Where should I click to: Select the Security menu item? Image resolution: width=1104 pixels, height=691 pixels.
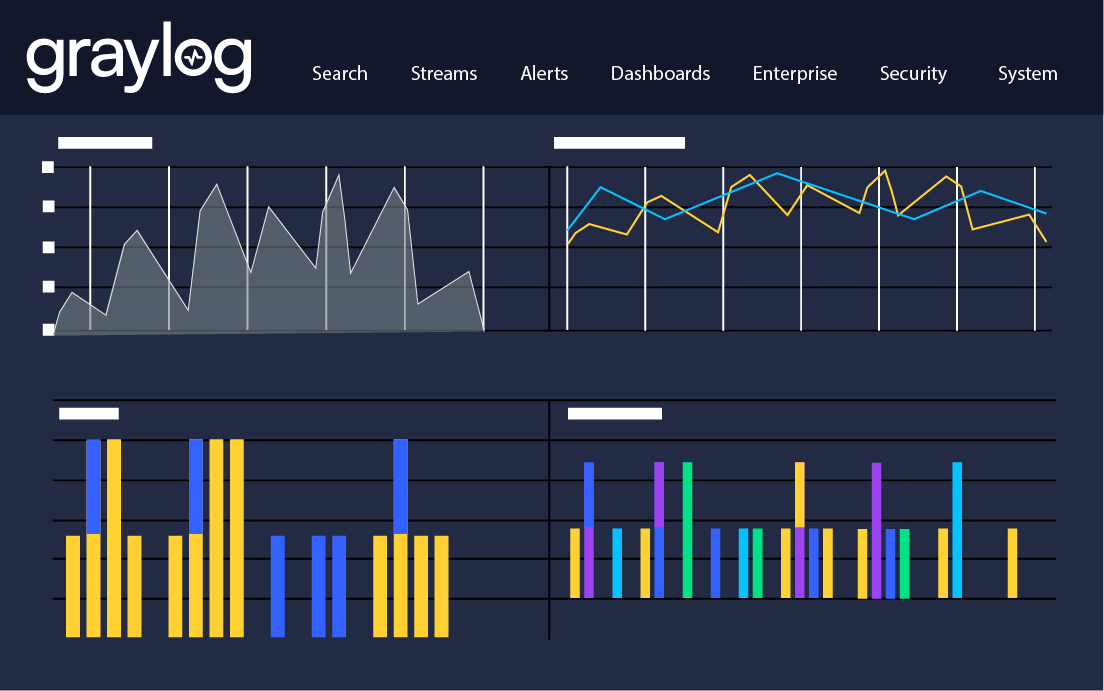pyautogui.click(x=913, y=74)
